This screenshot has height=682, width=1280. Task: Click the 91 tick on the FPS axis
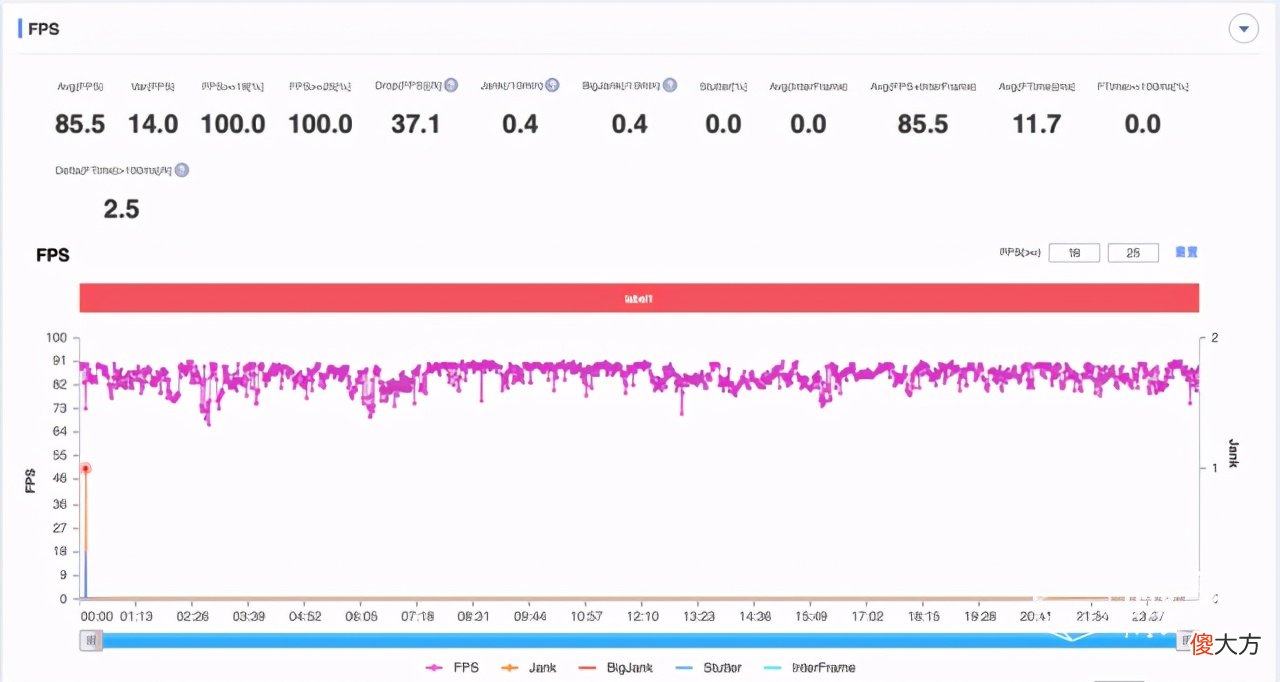click(x=60, y=361)
